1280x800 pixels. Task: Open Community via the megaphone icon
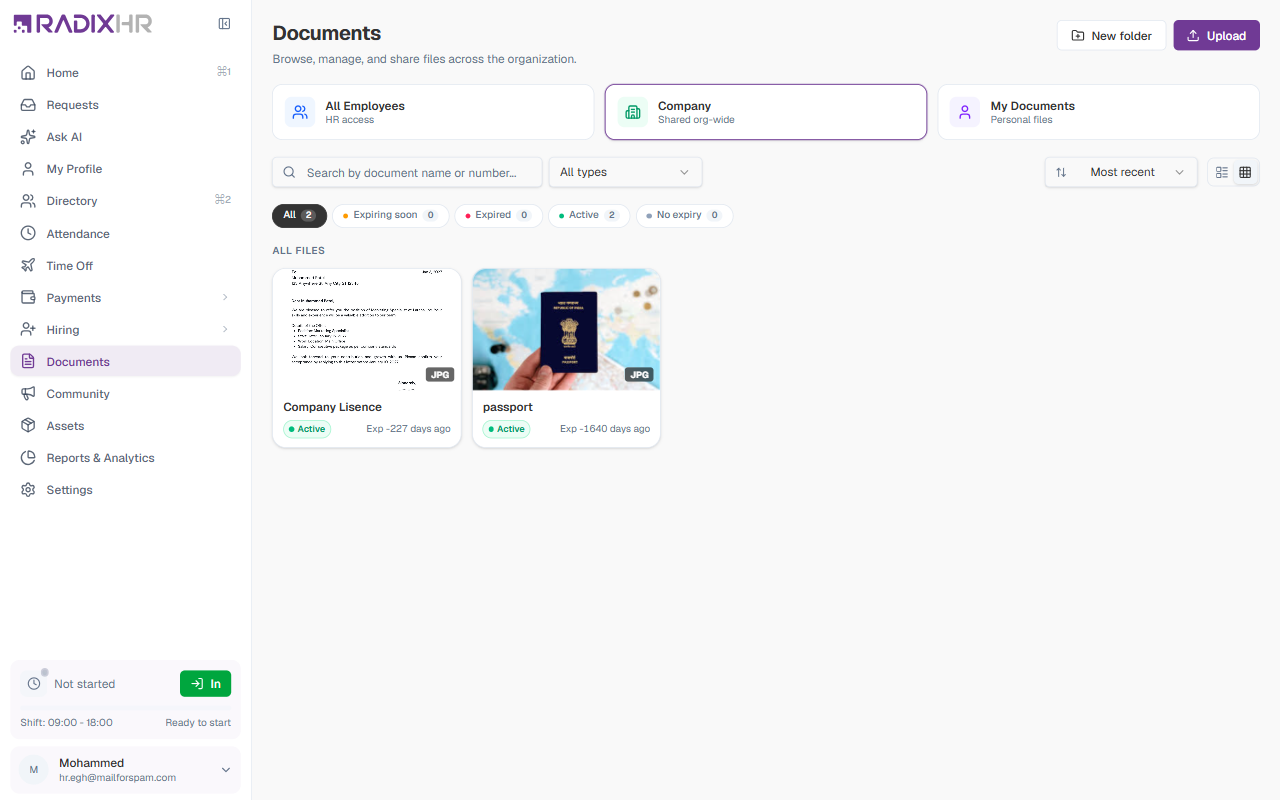(x=28, y=394)
